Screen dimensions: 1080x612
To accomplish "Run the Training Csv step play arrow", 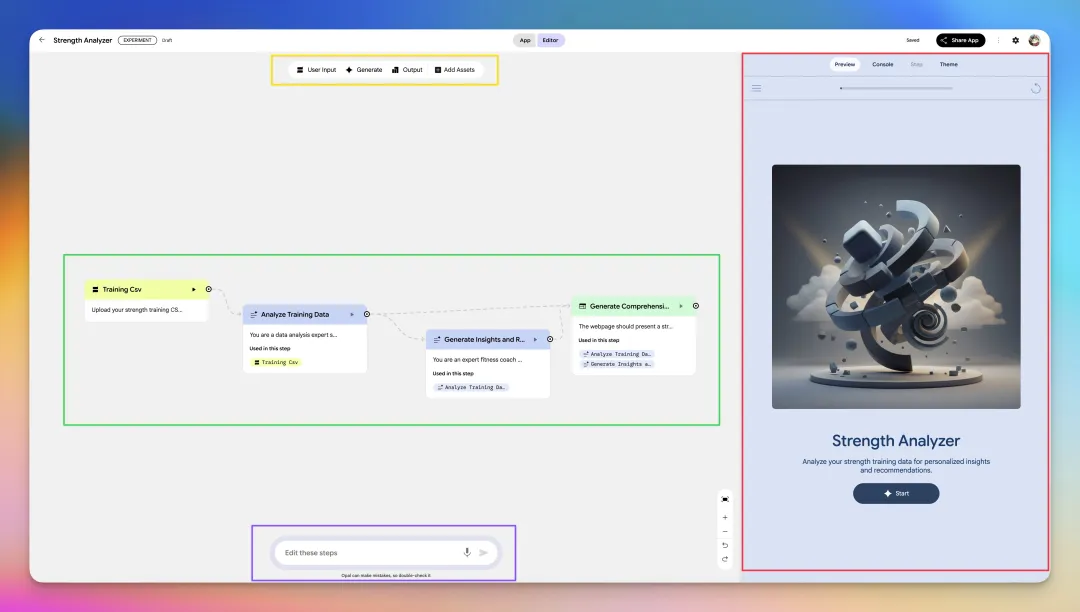I will [x=194, y=289].
